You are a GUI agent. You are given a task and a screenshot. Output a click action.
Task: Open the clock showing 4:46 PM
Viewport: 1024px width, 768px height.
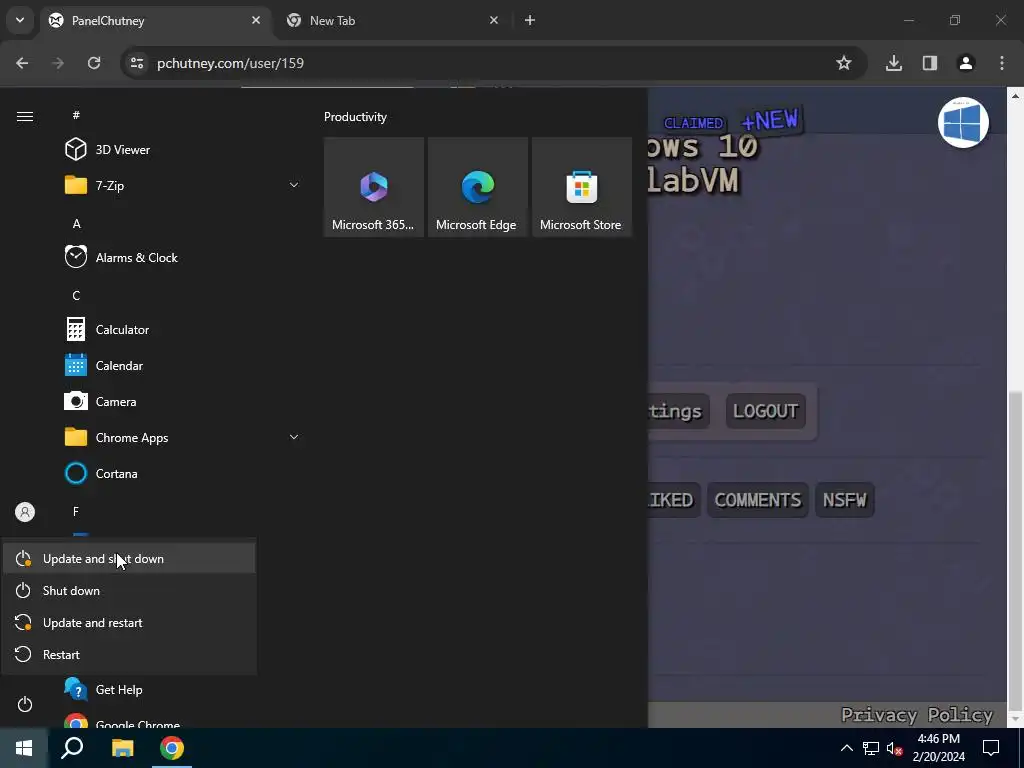(938, 748)
